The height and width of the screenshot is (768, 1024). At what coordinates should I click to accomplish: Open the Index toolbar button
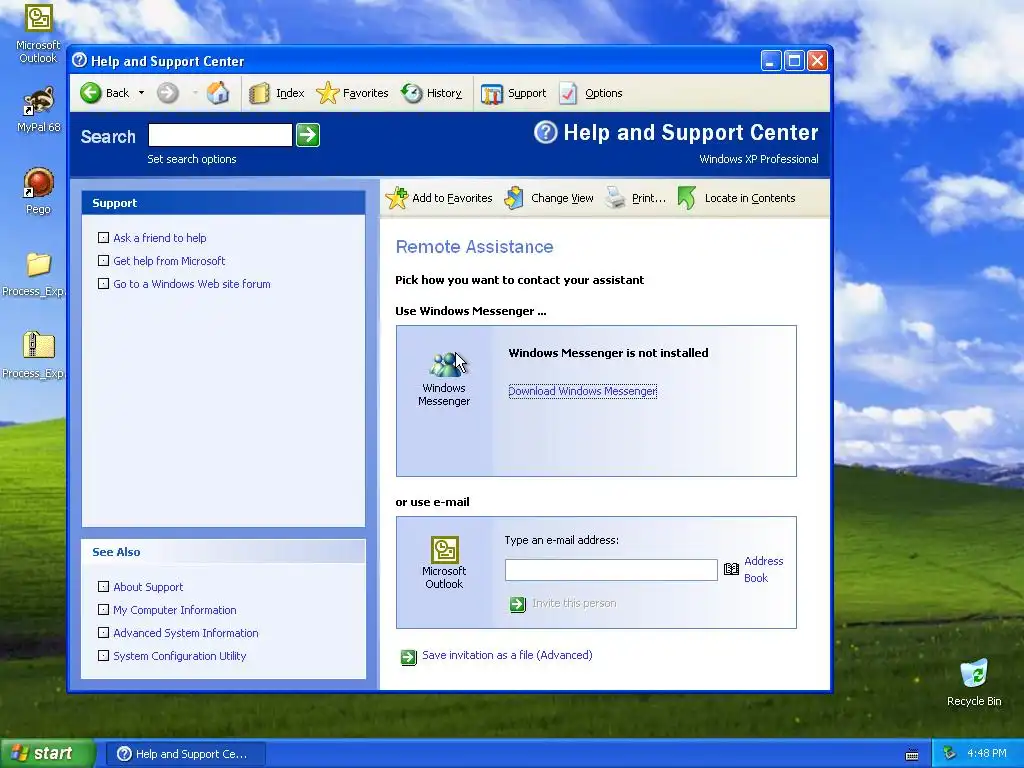point(277,93)
